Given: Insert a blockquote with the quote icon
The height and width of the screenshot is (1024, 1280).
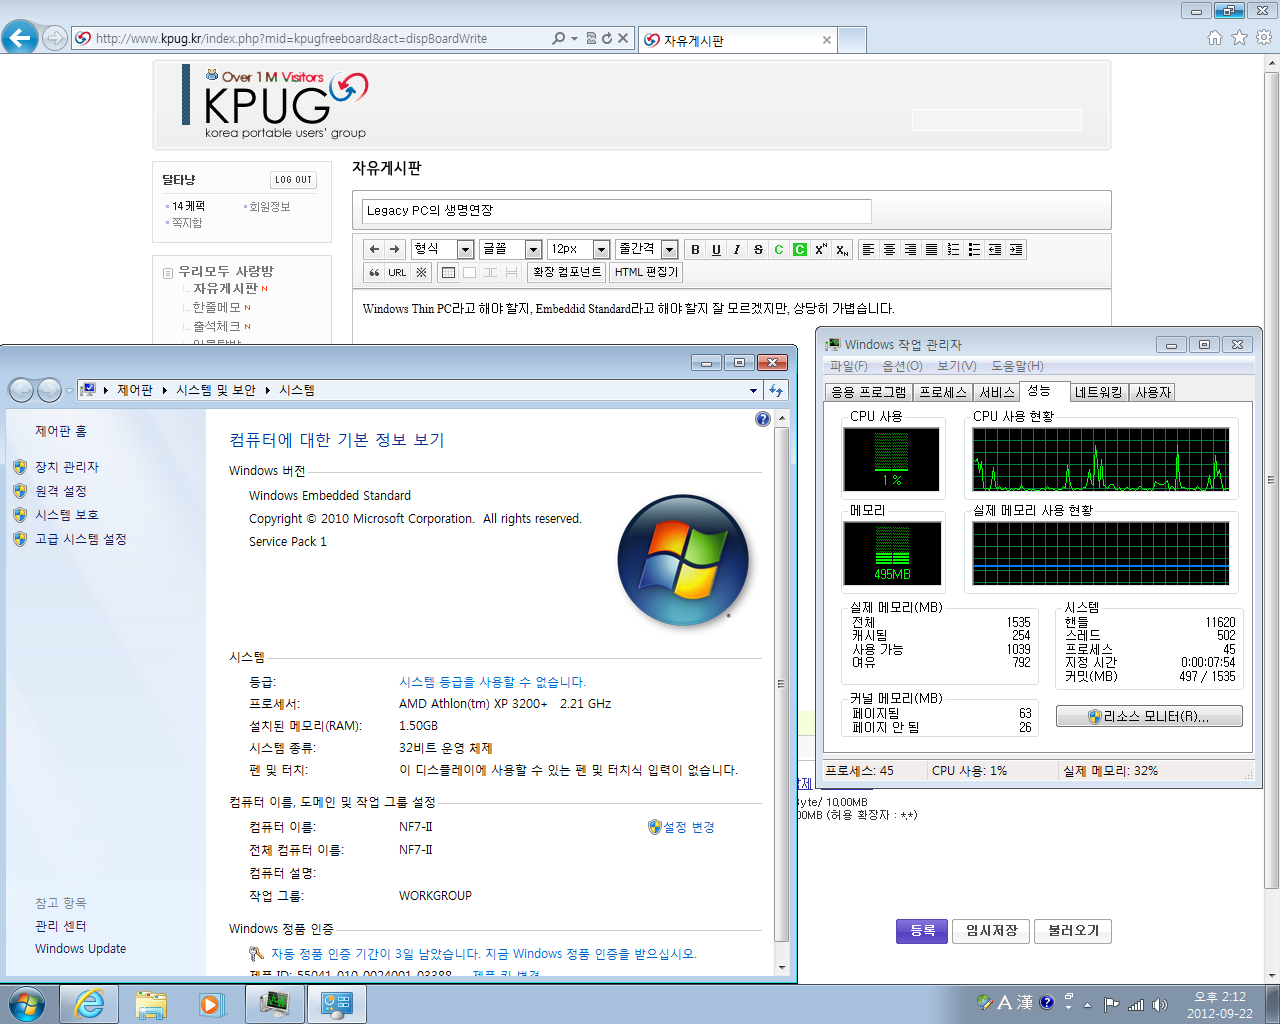Looking at the screenshot, I should pyautogui.click(x=374, y=272).
